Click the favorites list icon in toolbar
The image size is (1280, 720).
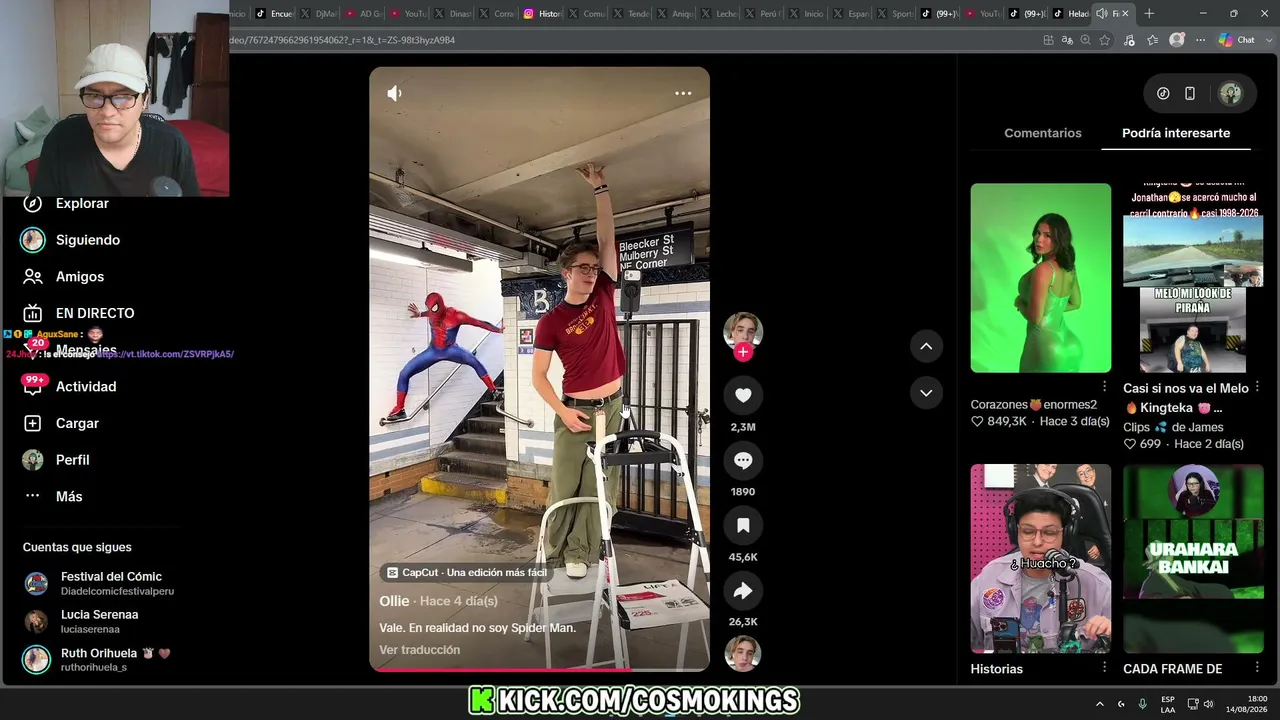pyautogui.click(x=1153, y=40)
